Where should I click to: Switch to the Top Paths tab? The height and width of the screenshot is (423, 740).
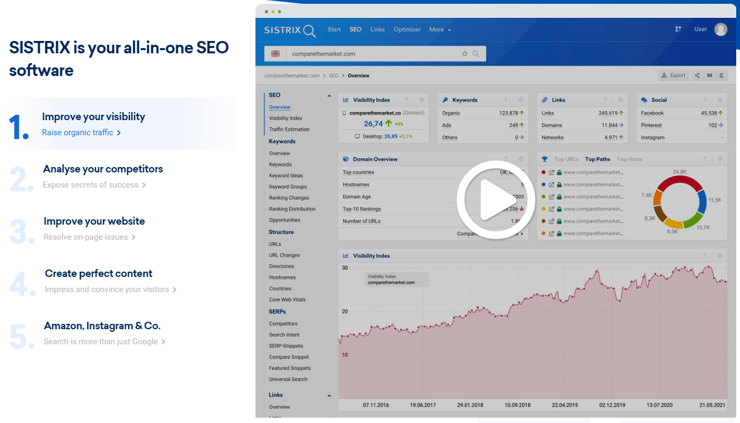pos(597,159)
